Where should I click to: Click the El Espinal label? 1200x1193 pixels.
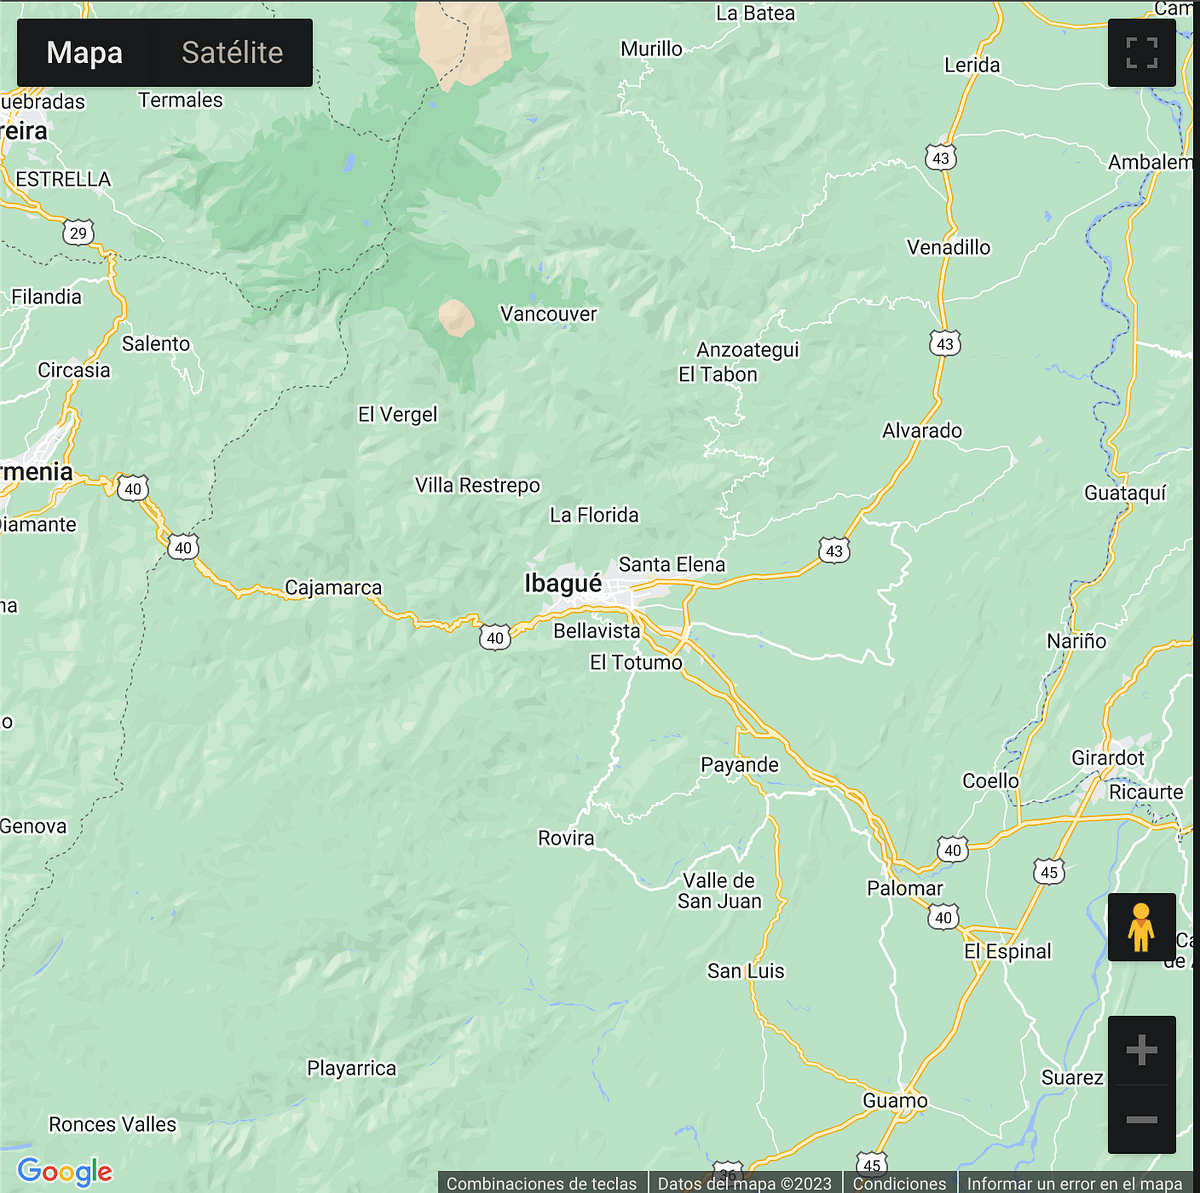[1007, 951]
